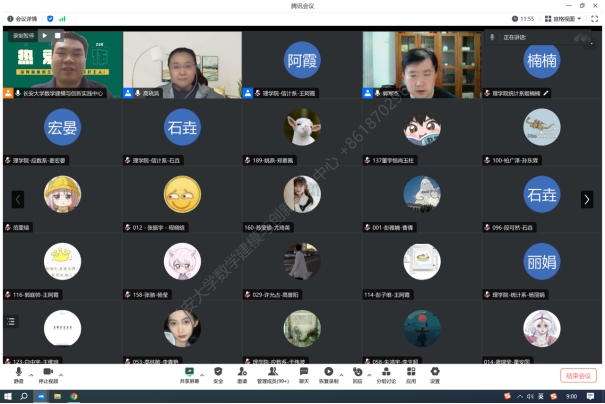
Task: Turn off camera with 停止视频
Action: click(47, 374)
